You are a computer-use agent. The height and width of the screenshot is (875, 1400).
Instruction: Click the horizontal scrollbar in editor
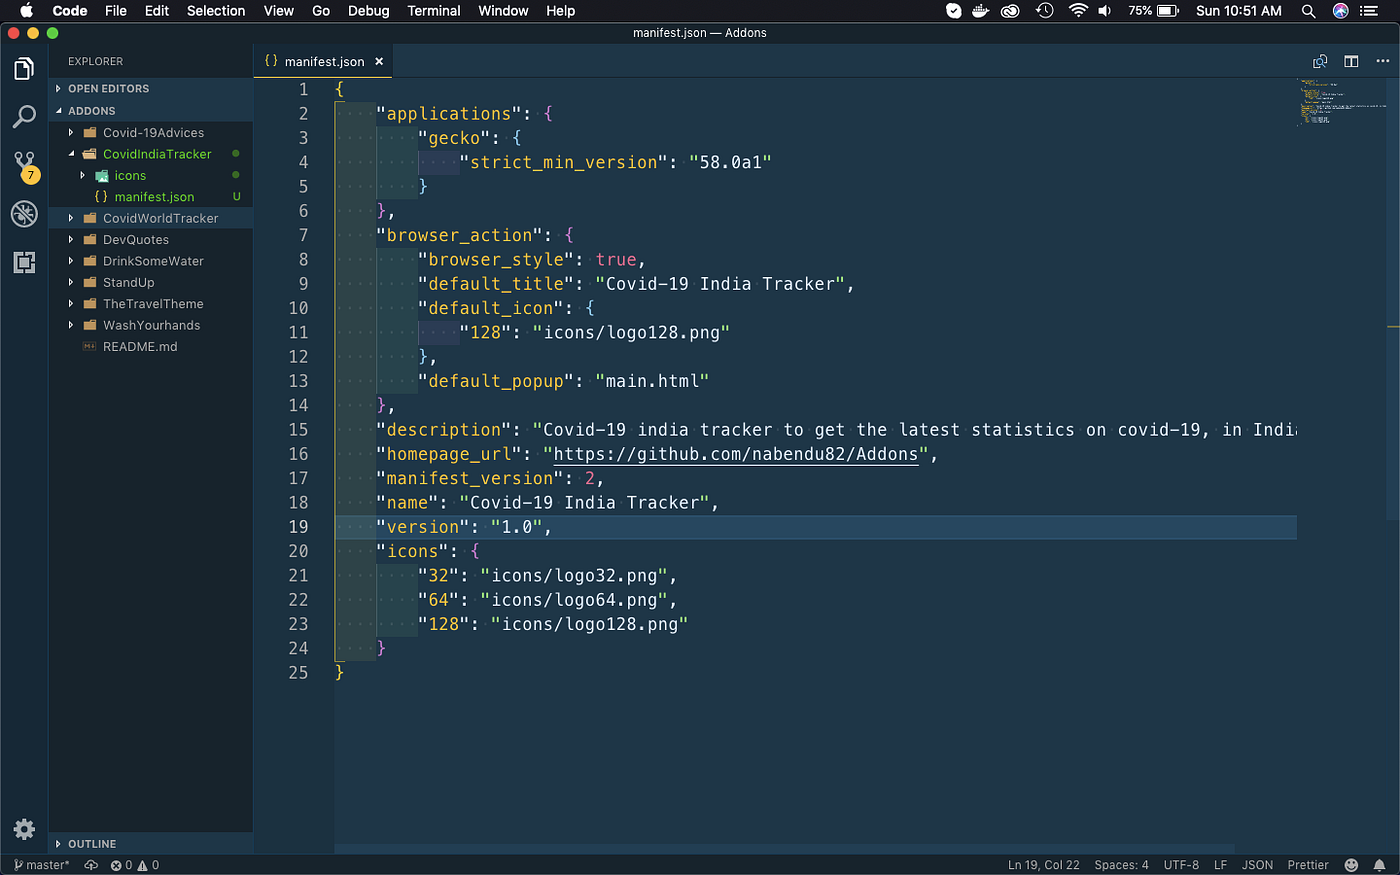click(785, 849)
